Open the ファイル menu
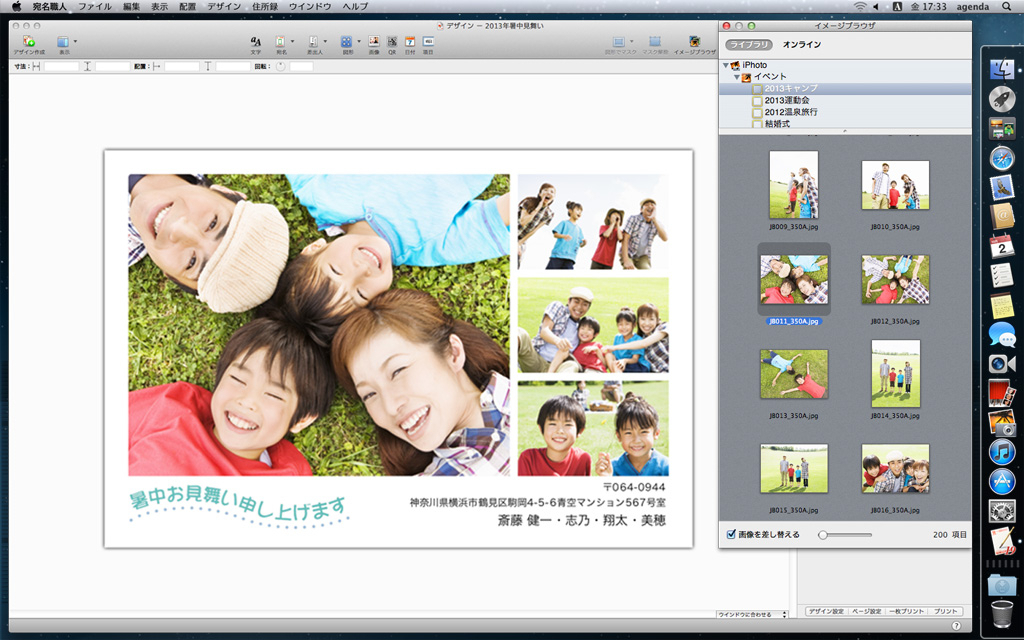Viewport: 1024px width, 640px height. (x=95, y=7)
